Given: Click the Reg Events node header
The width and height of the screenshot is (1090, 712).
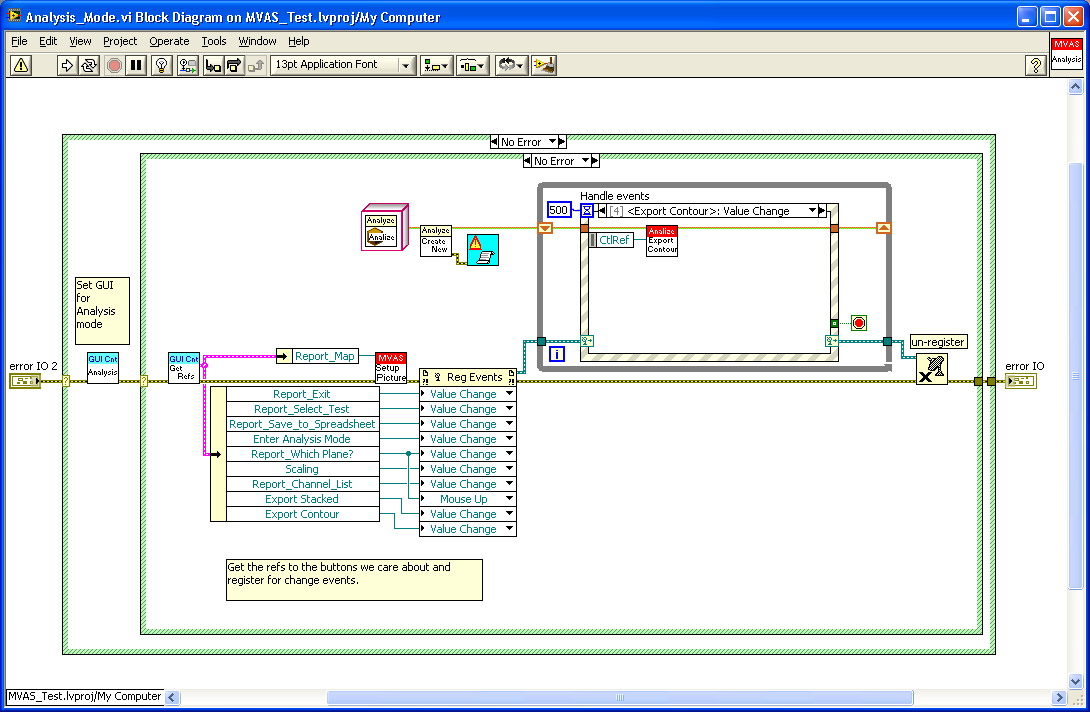Looking at the screenshot, I should tap(467, 377).
